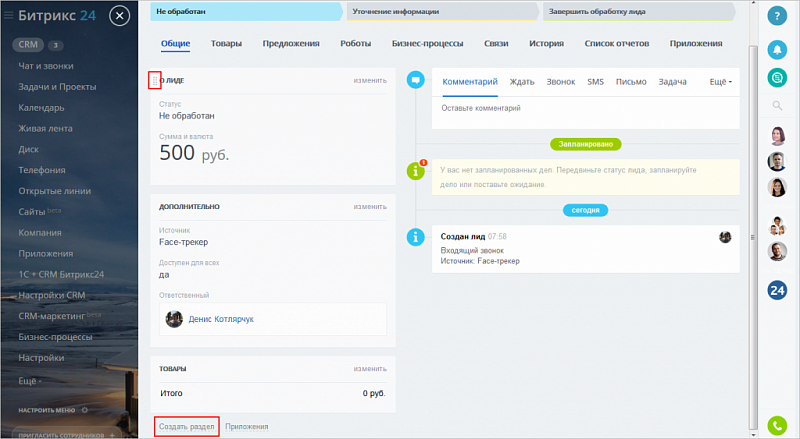Click the search magnifier in right sidebar

[777, 105]
